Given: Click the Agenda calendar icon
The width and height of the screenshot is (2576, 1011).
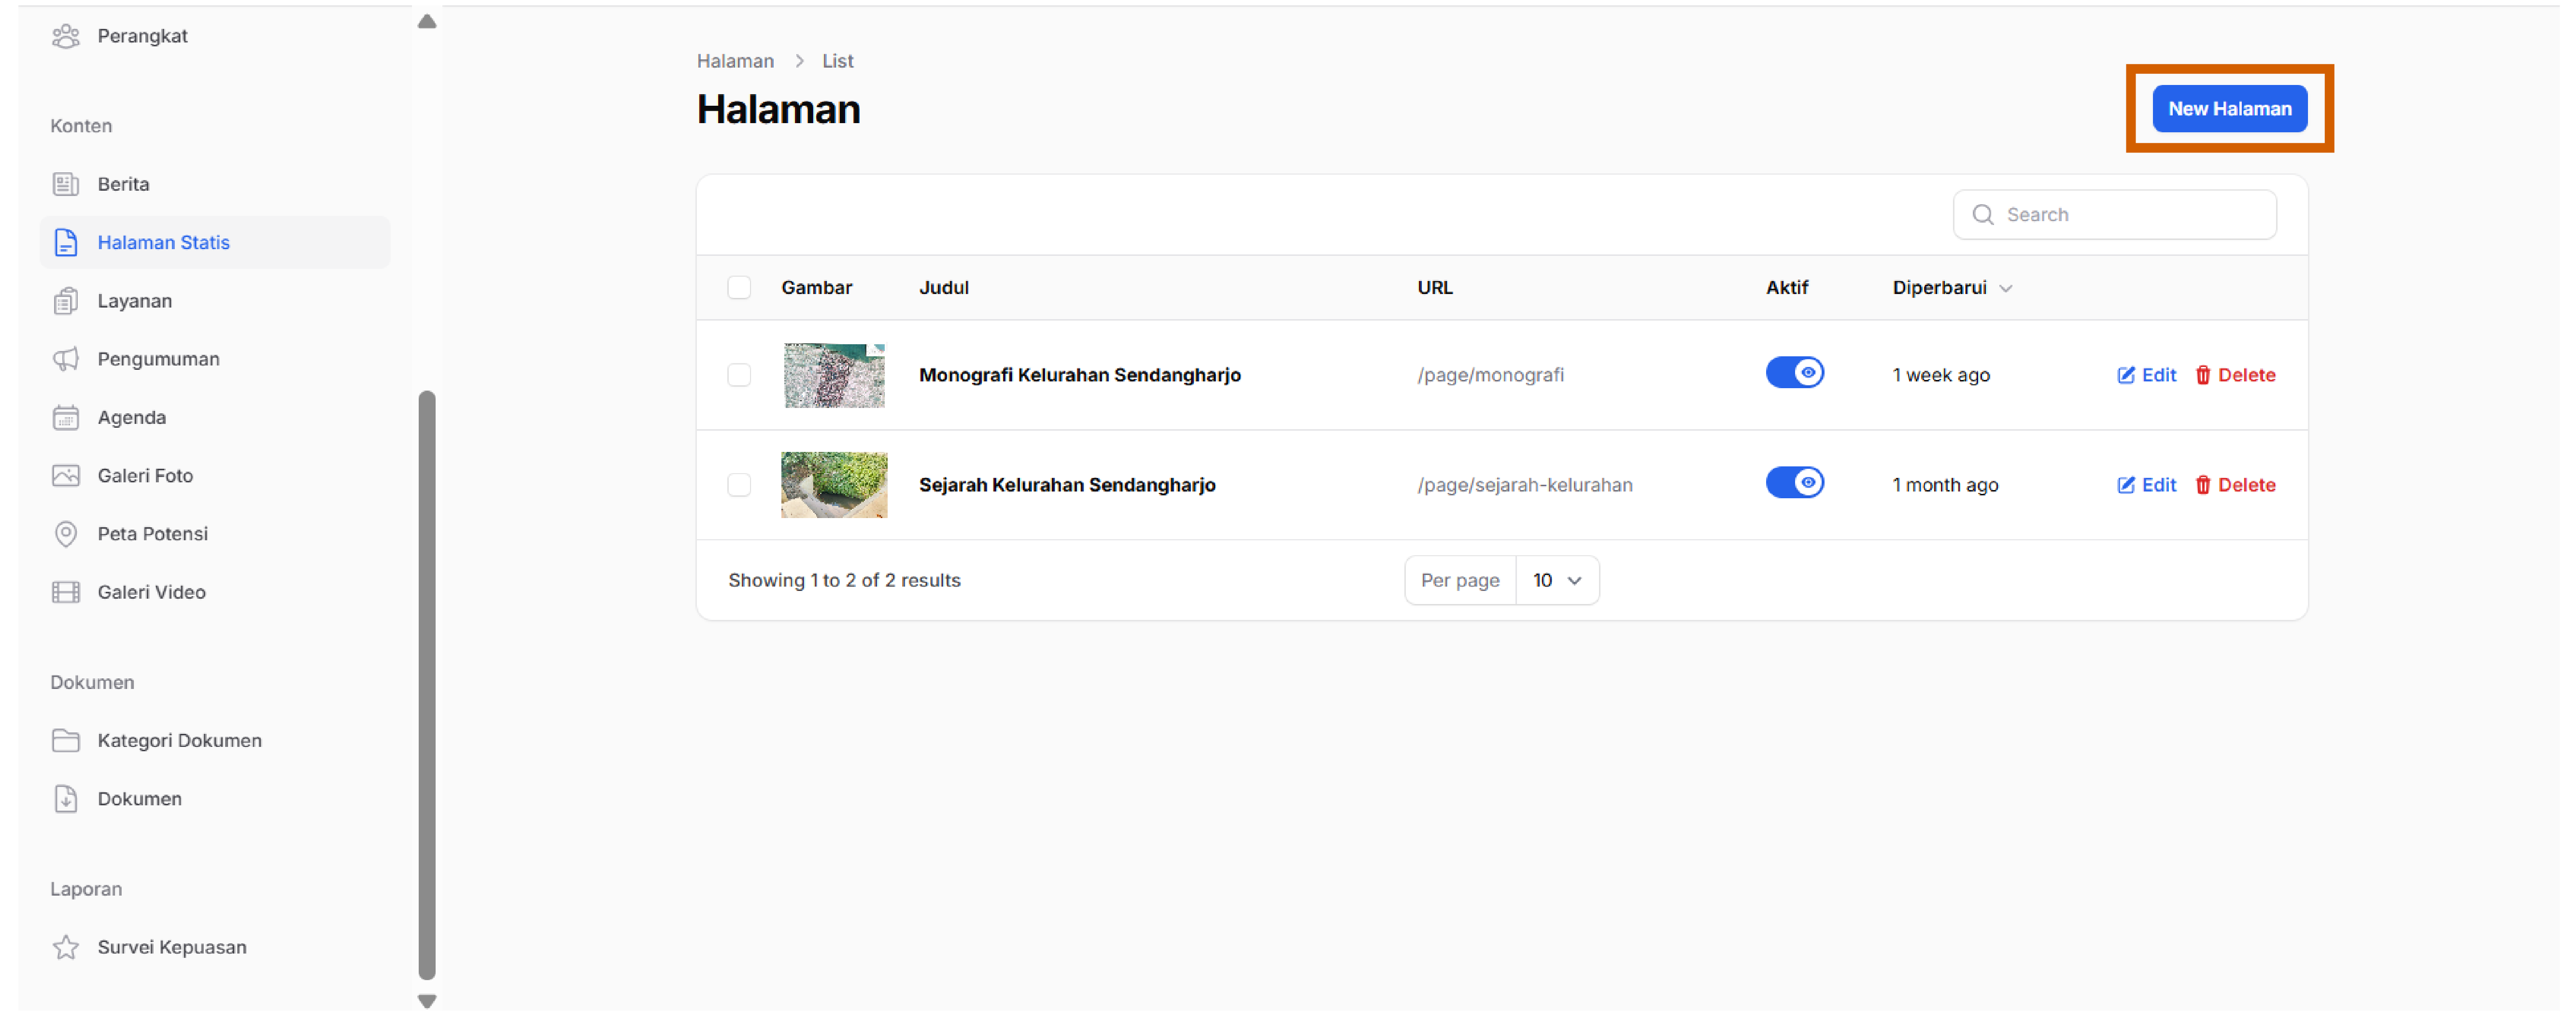Looking at the screenshot, I should click(66, 417).
